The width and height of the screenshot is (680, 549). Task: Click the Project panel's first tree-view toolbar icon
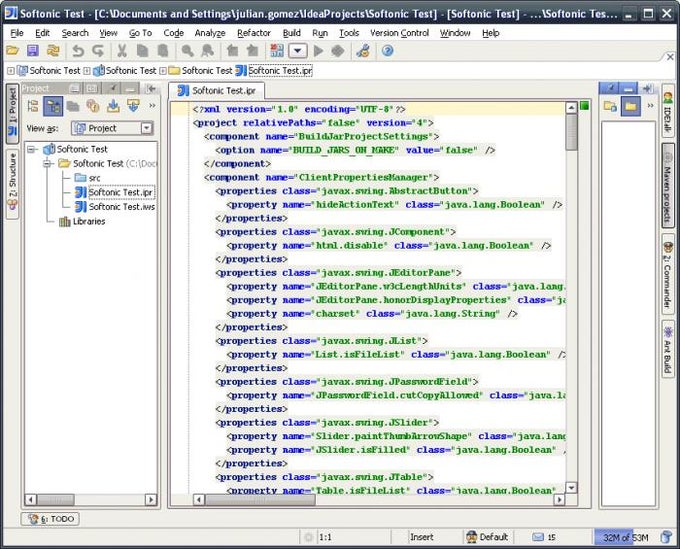click(33, 106)
